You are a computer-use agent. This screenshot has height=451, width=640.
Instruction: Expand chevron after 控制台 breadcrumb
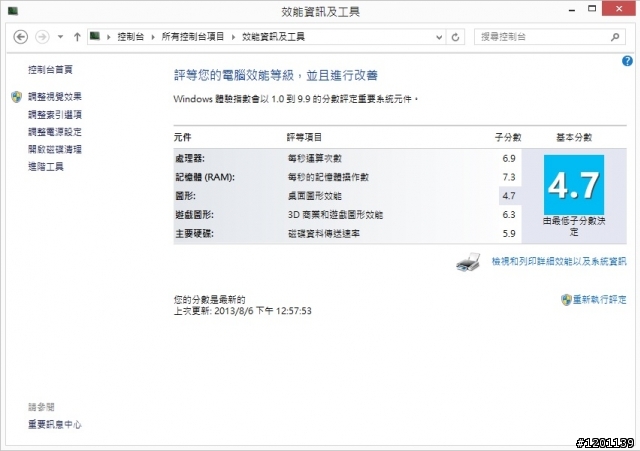point(153,37)
